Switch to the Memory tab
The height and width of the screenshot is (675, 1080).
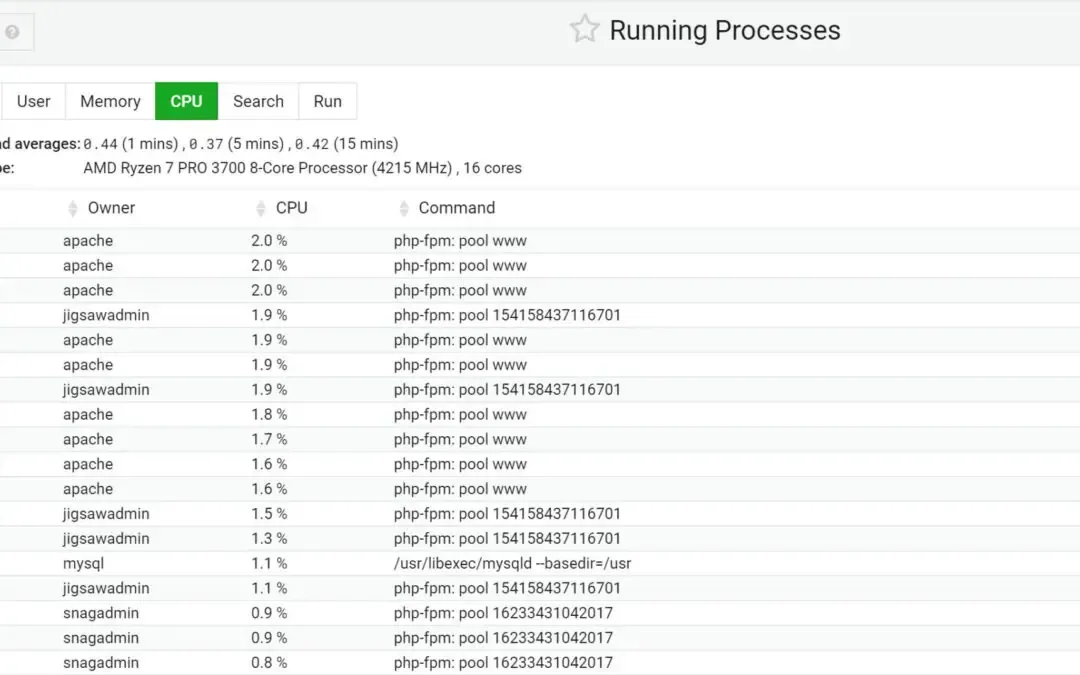(109, 101)
